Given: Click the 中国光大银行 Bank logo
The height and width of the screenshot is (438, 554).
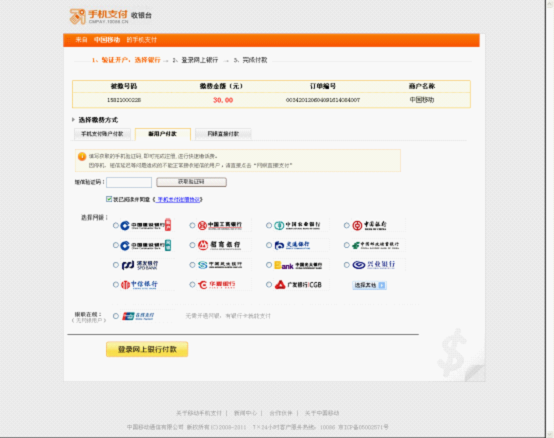Looking at the screenshot, I should (298, 265).
